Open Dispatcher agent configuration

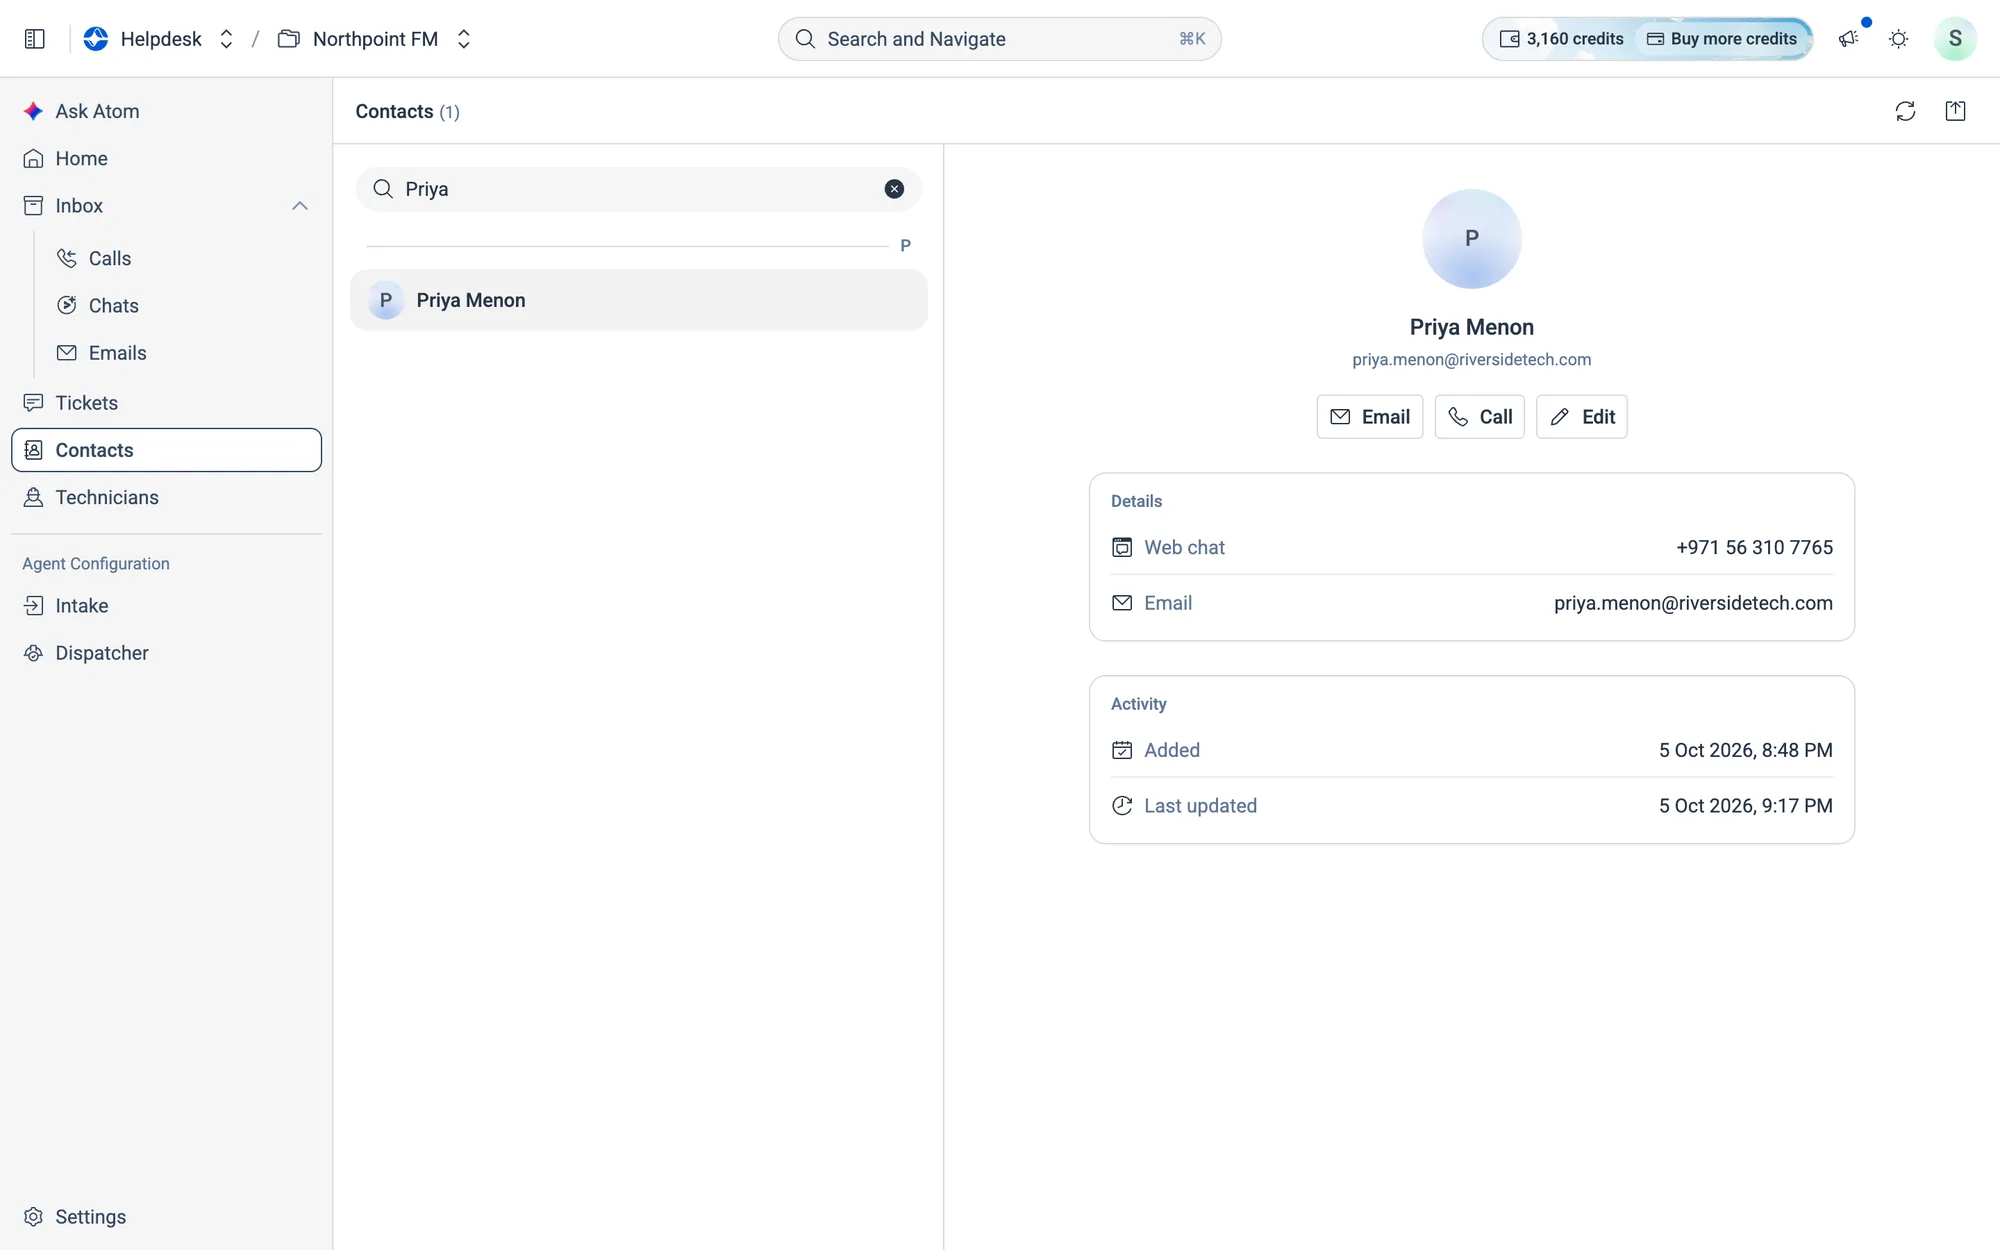coord(166,653)
